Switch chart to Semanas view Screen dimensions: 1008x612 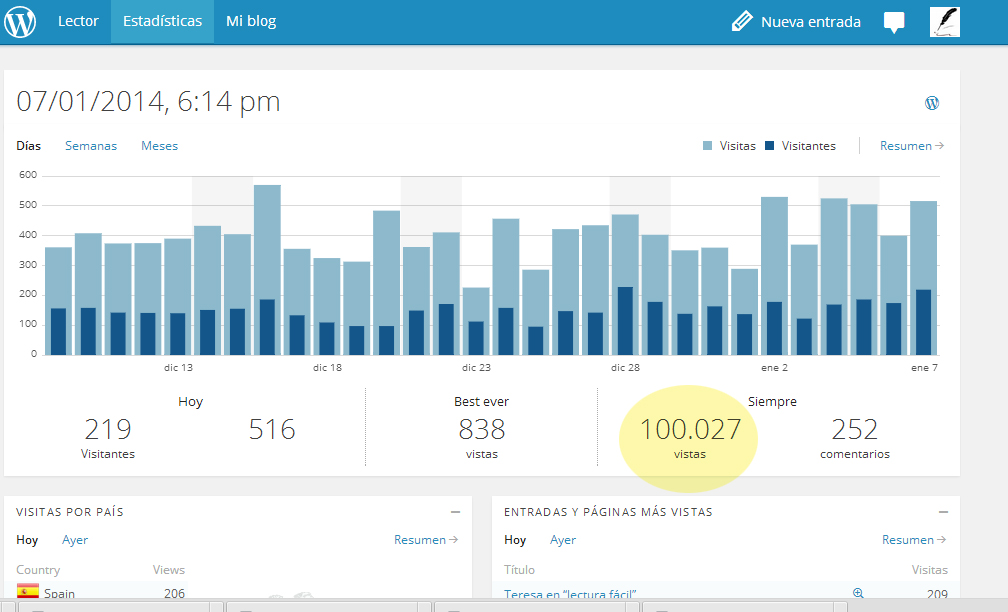[x=91, y=146]
